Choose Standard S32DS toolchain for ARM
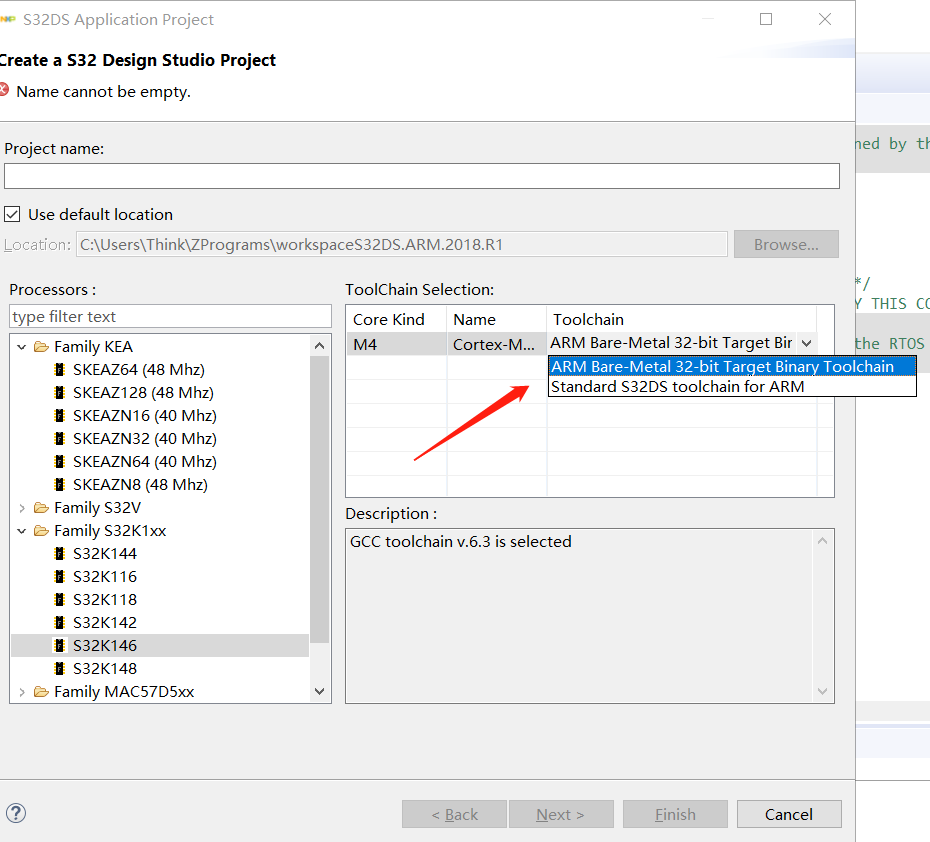930x842 pixels. coord(677,387)
